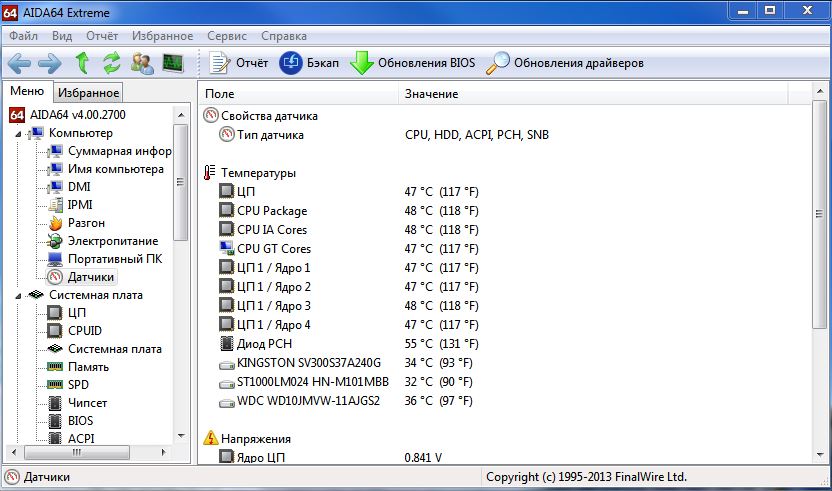Click the forward arrow toolbar icon

pyautogui.click(x=50, y=63)
